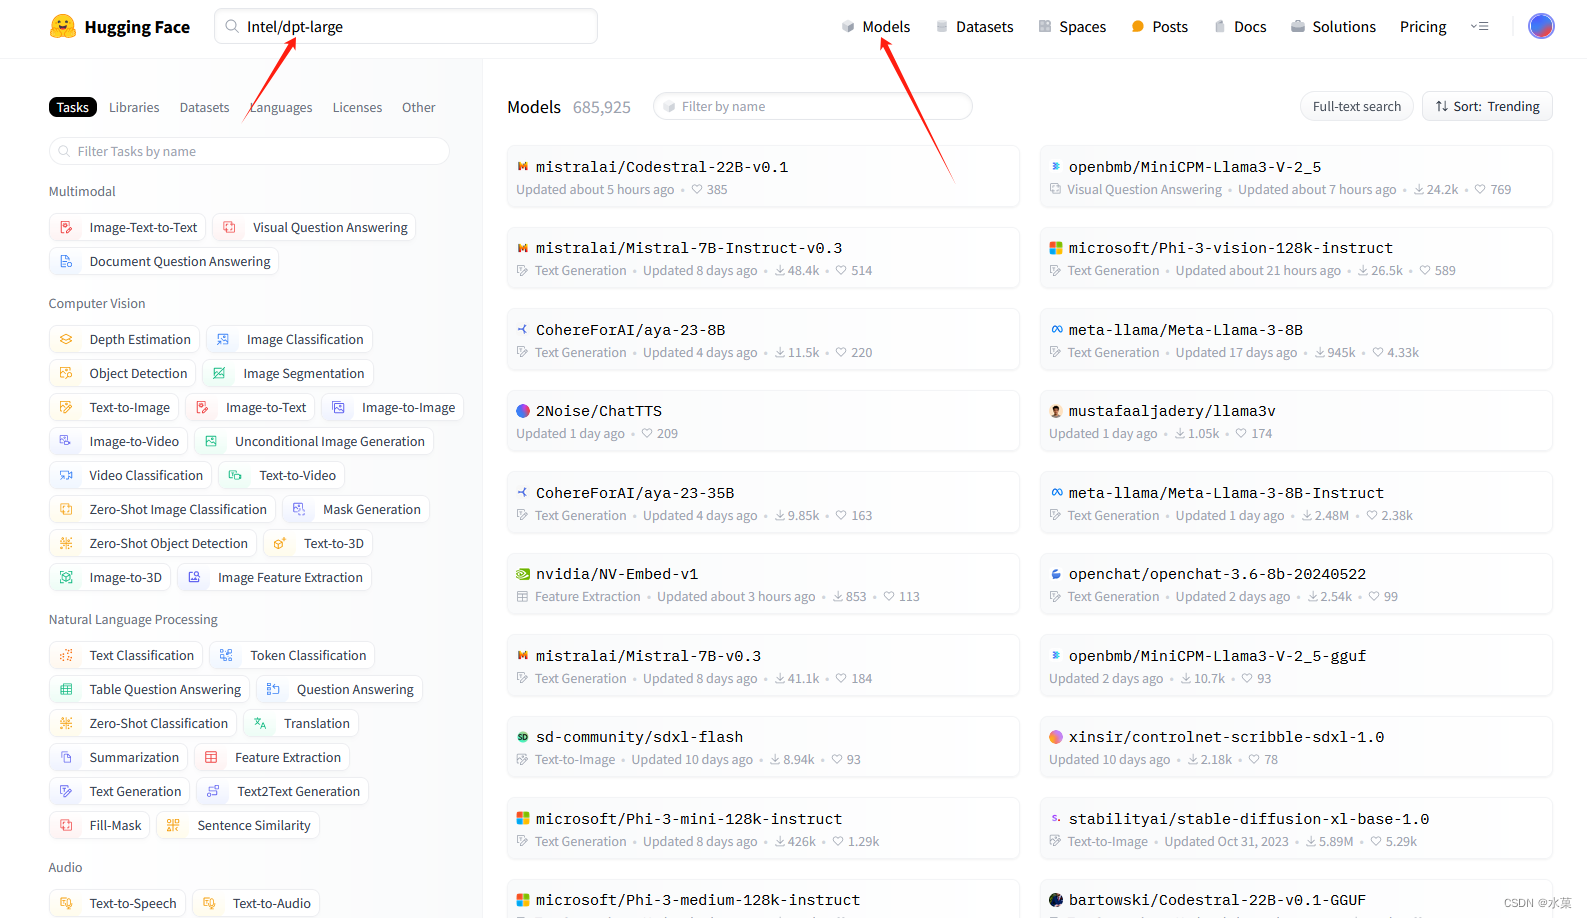Select the Visual Question Answering task filter
This screenshot has width=1587, height=918.
[314, 227]
